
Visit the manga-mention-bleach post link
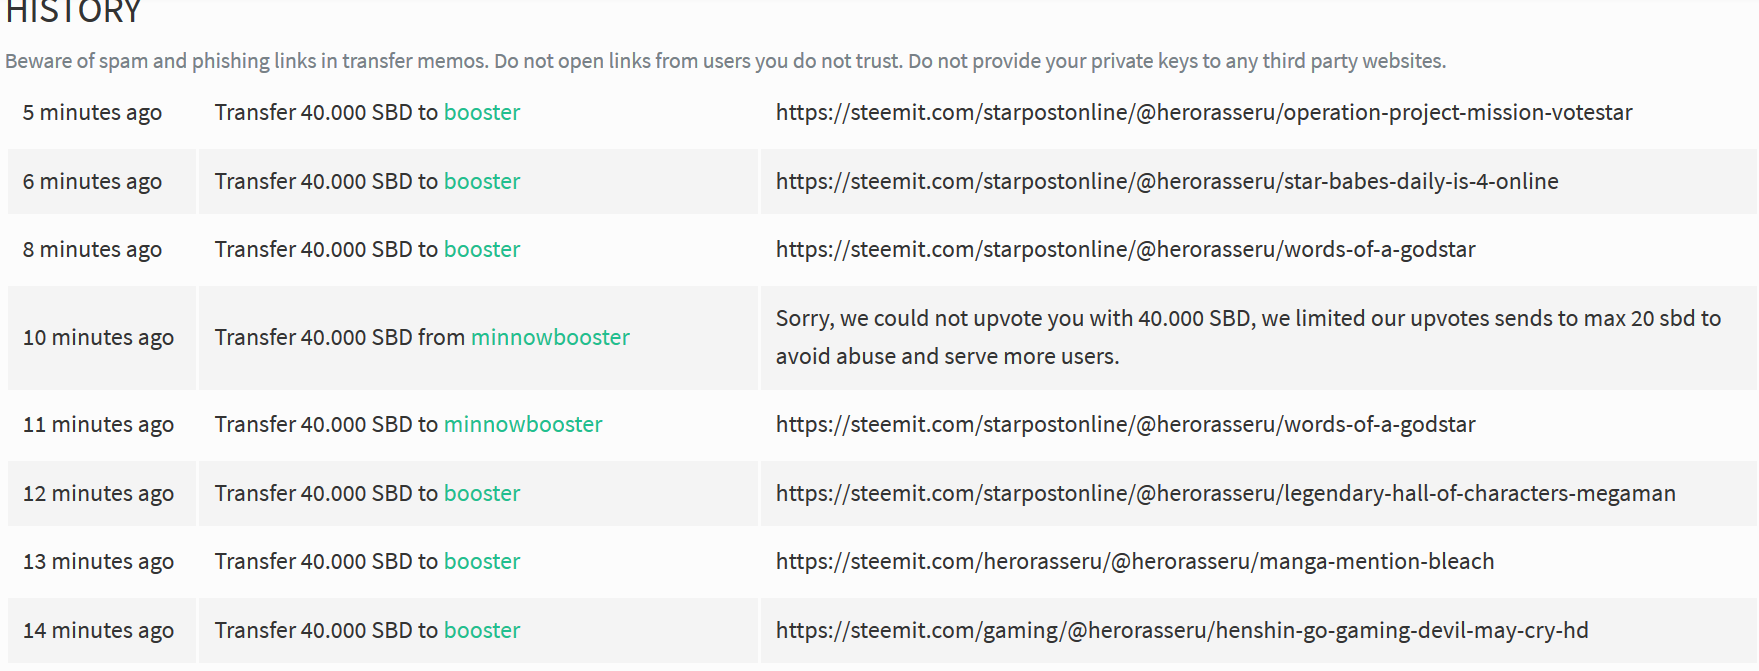click(1134, 561)
